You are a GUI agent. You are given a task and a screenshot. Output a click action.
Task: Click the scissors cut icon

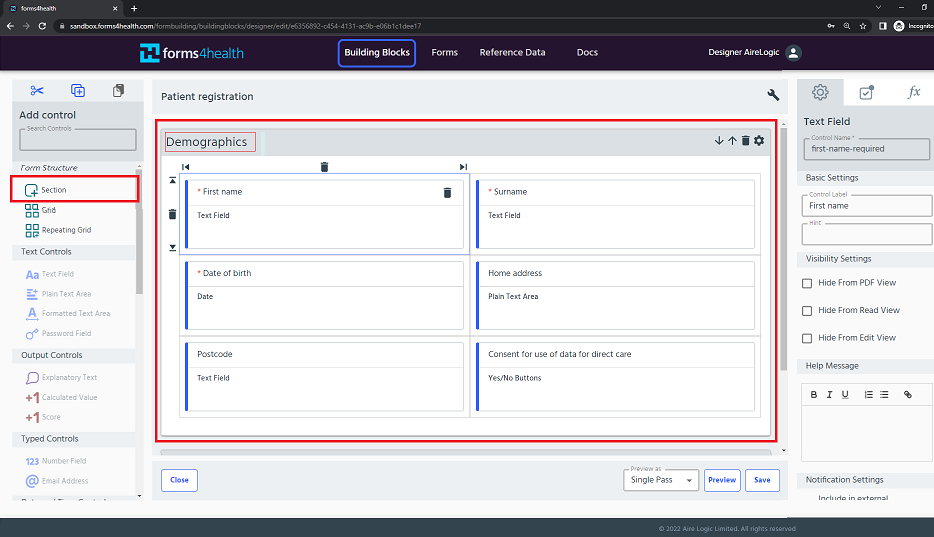point(37,90)
